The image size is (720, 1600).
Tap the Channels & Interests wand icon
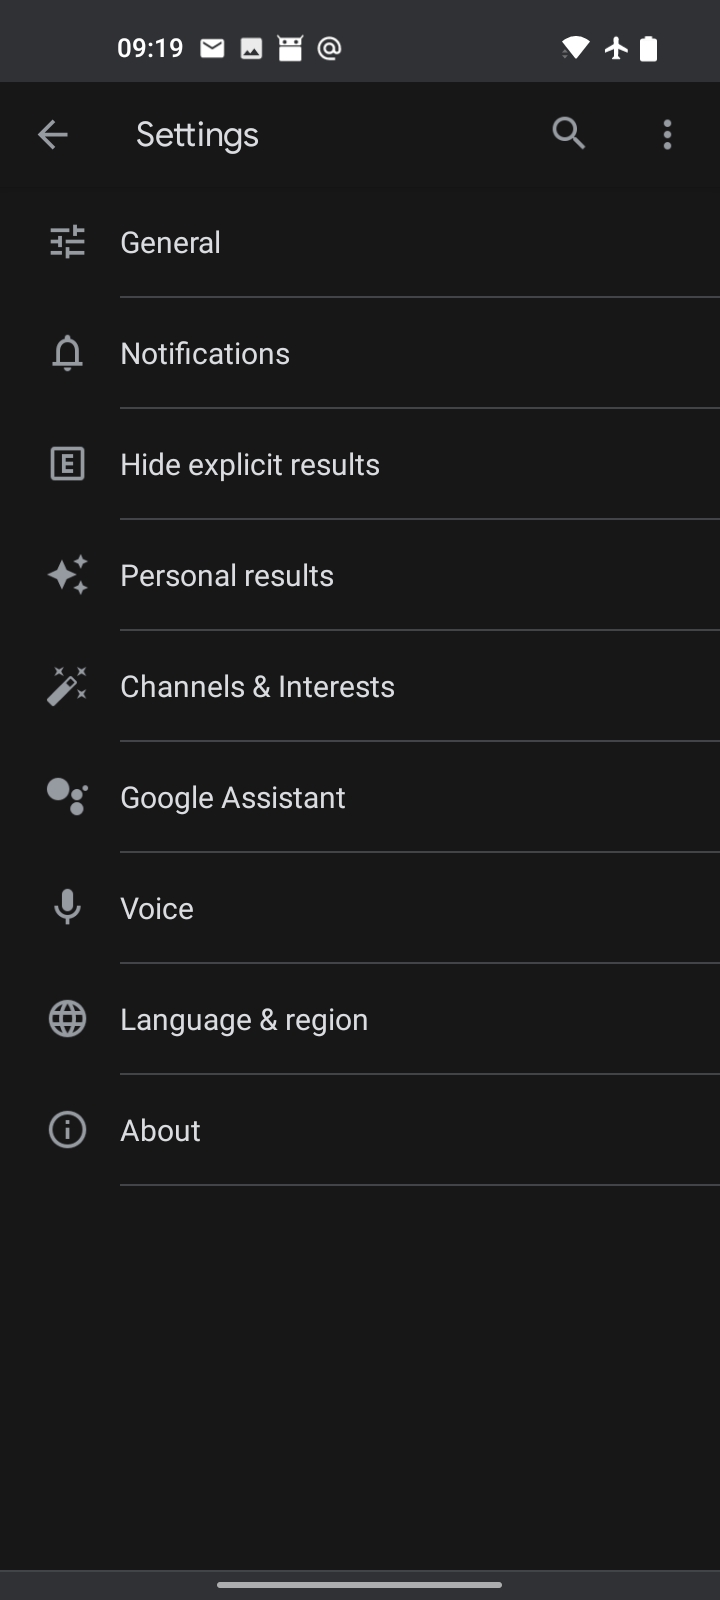click(x=67, y=686)
